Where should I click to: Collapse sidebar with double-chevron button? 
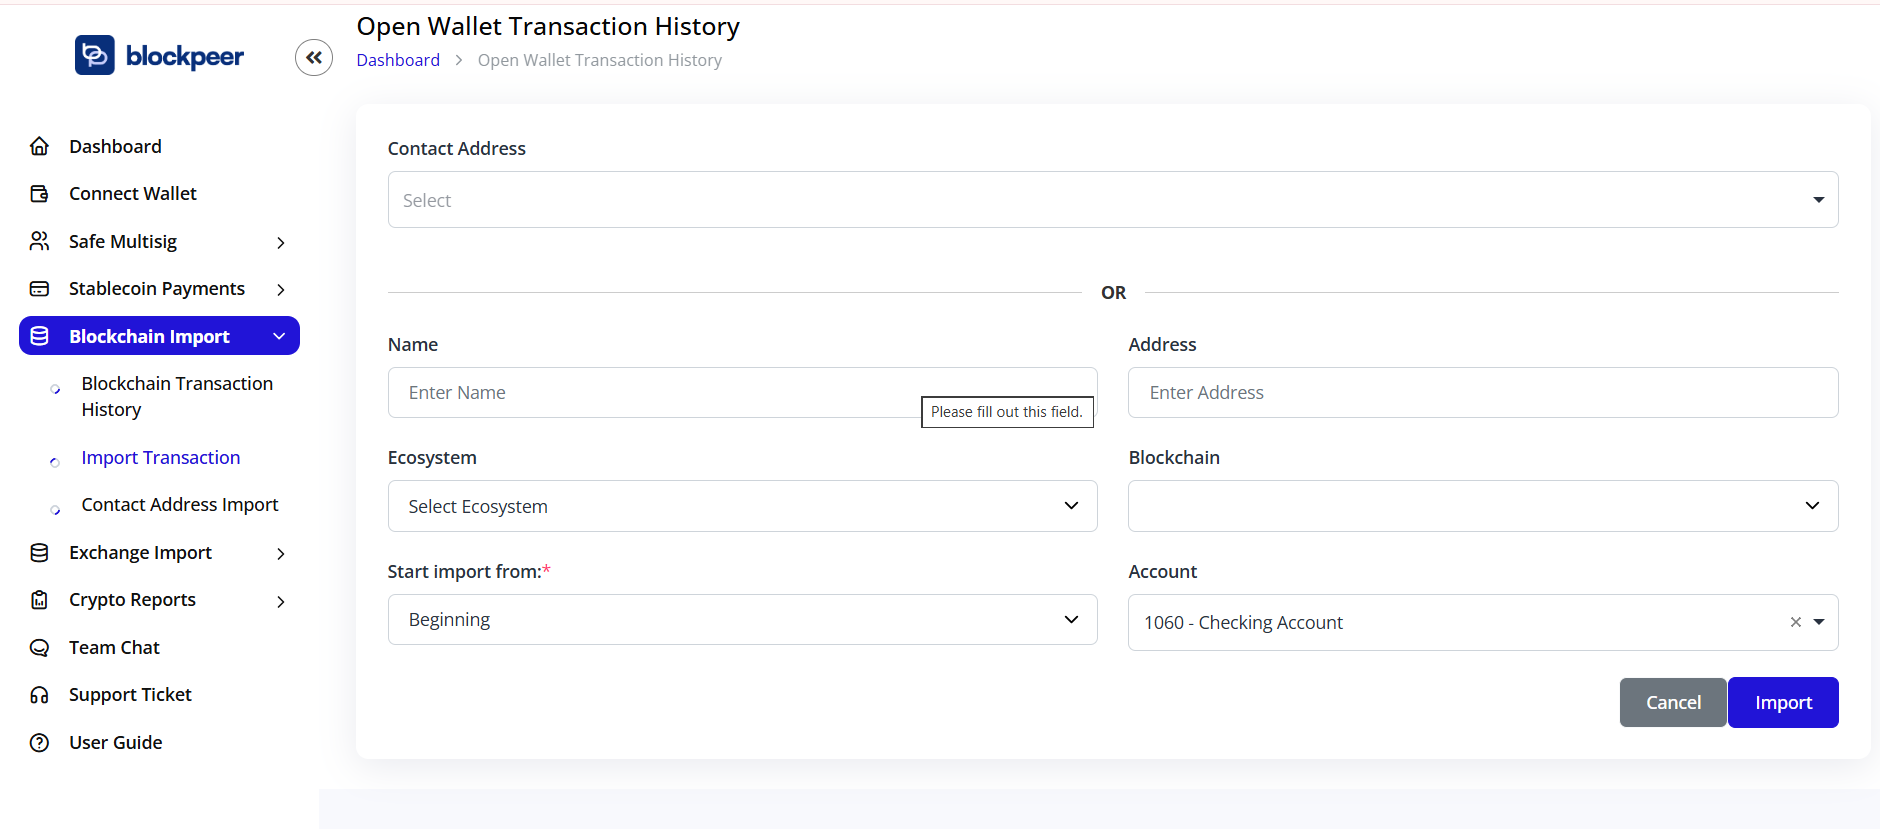314,58
